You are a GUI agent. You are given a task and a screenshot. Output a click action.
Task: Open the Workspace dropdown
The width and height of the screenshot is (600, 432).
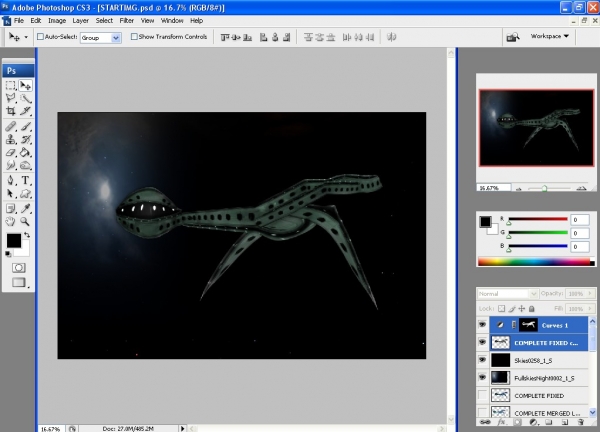[549, 36]
